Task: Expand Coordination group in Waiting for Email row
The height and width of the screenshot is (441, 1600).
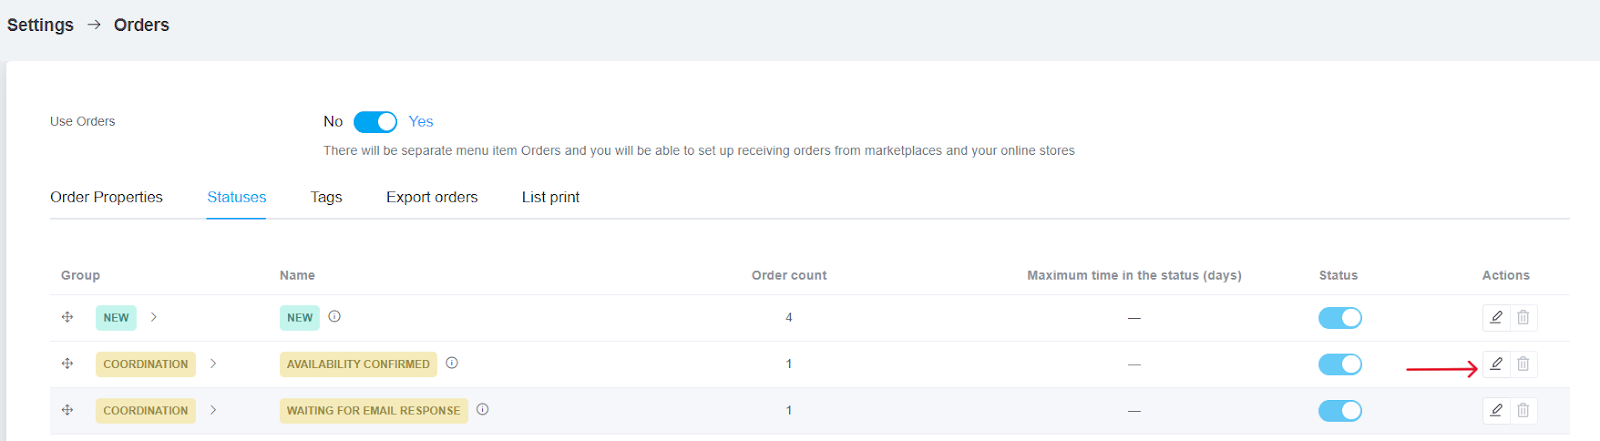Action: [x=214, y=410]
